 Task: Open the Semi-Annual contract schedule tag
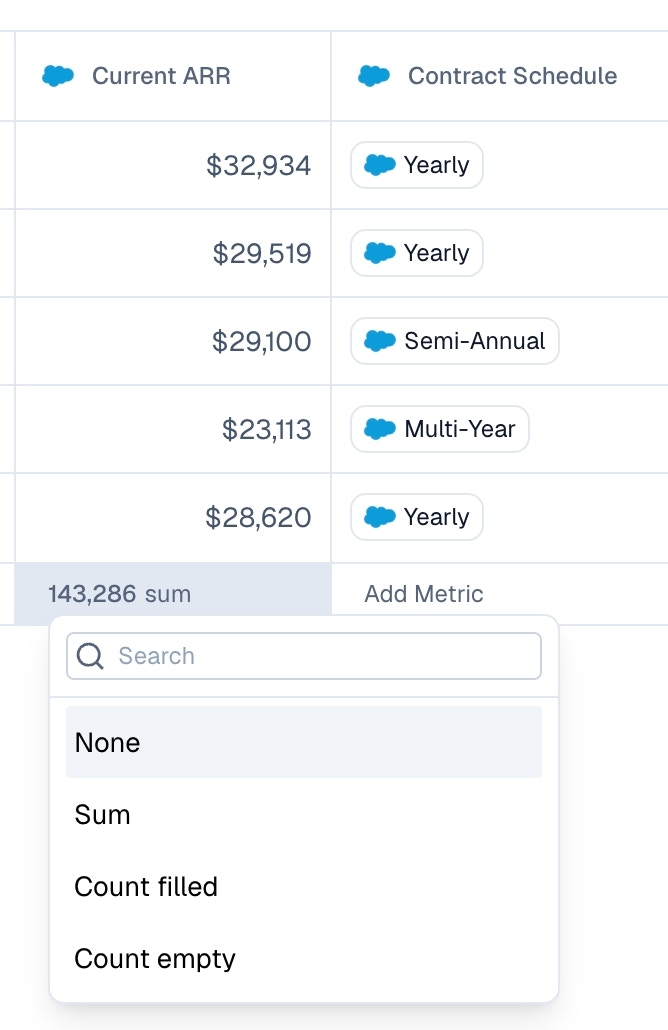[455, 341]
